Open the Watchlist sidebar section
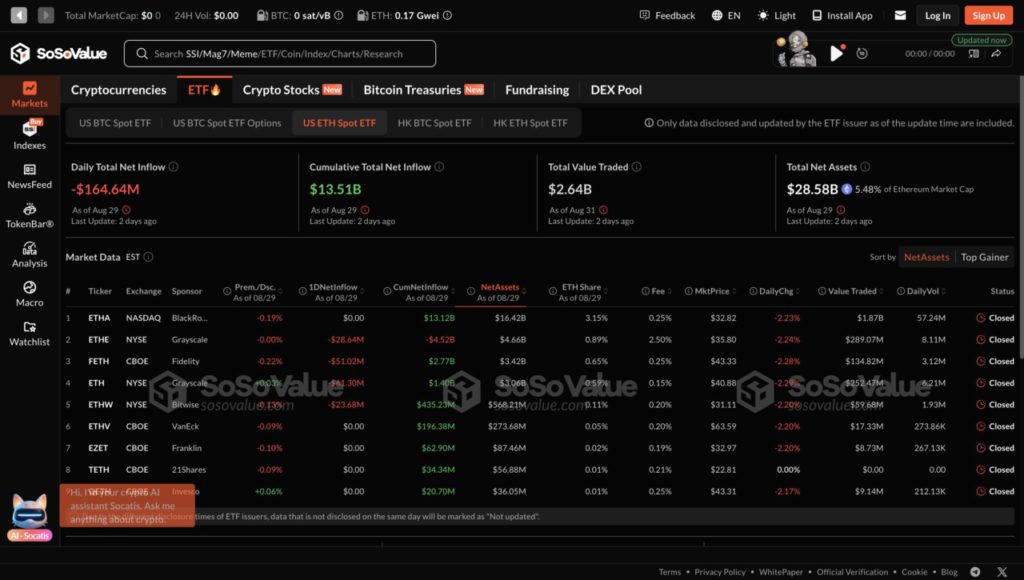The width and height of the screenshot is (1024, 580). (29, 333)
